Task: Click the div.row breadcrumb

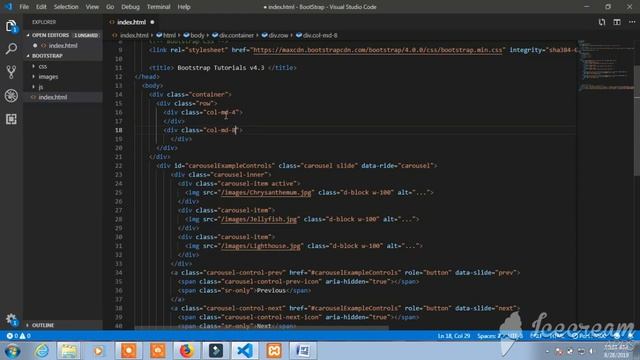Action: click(x=275, y=36)
